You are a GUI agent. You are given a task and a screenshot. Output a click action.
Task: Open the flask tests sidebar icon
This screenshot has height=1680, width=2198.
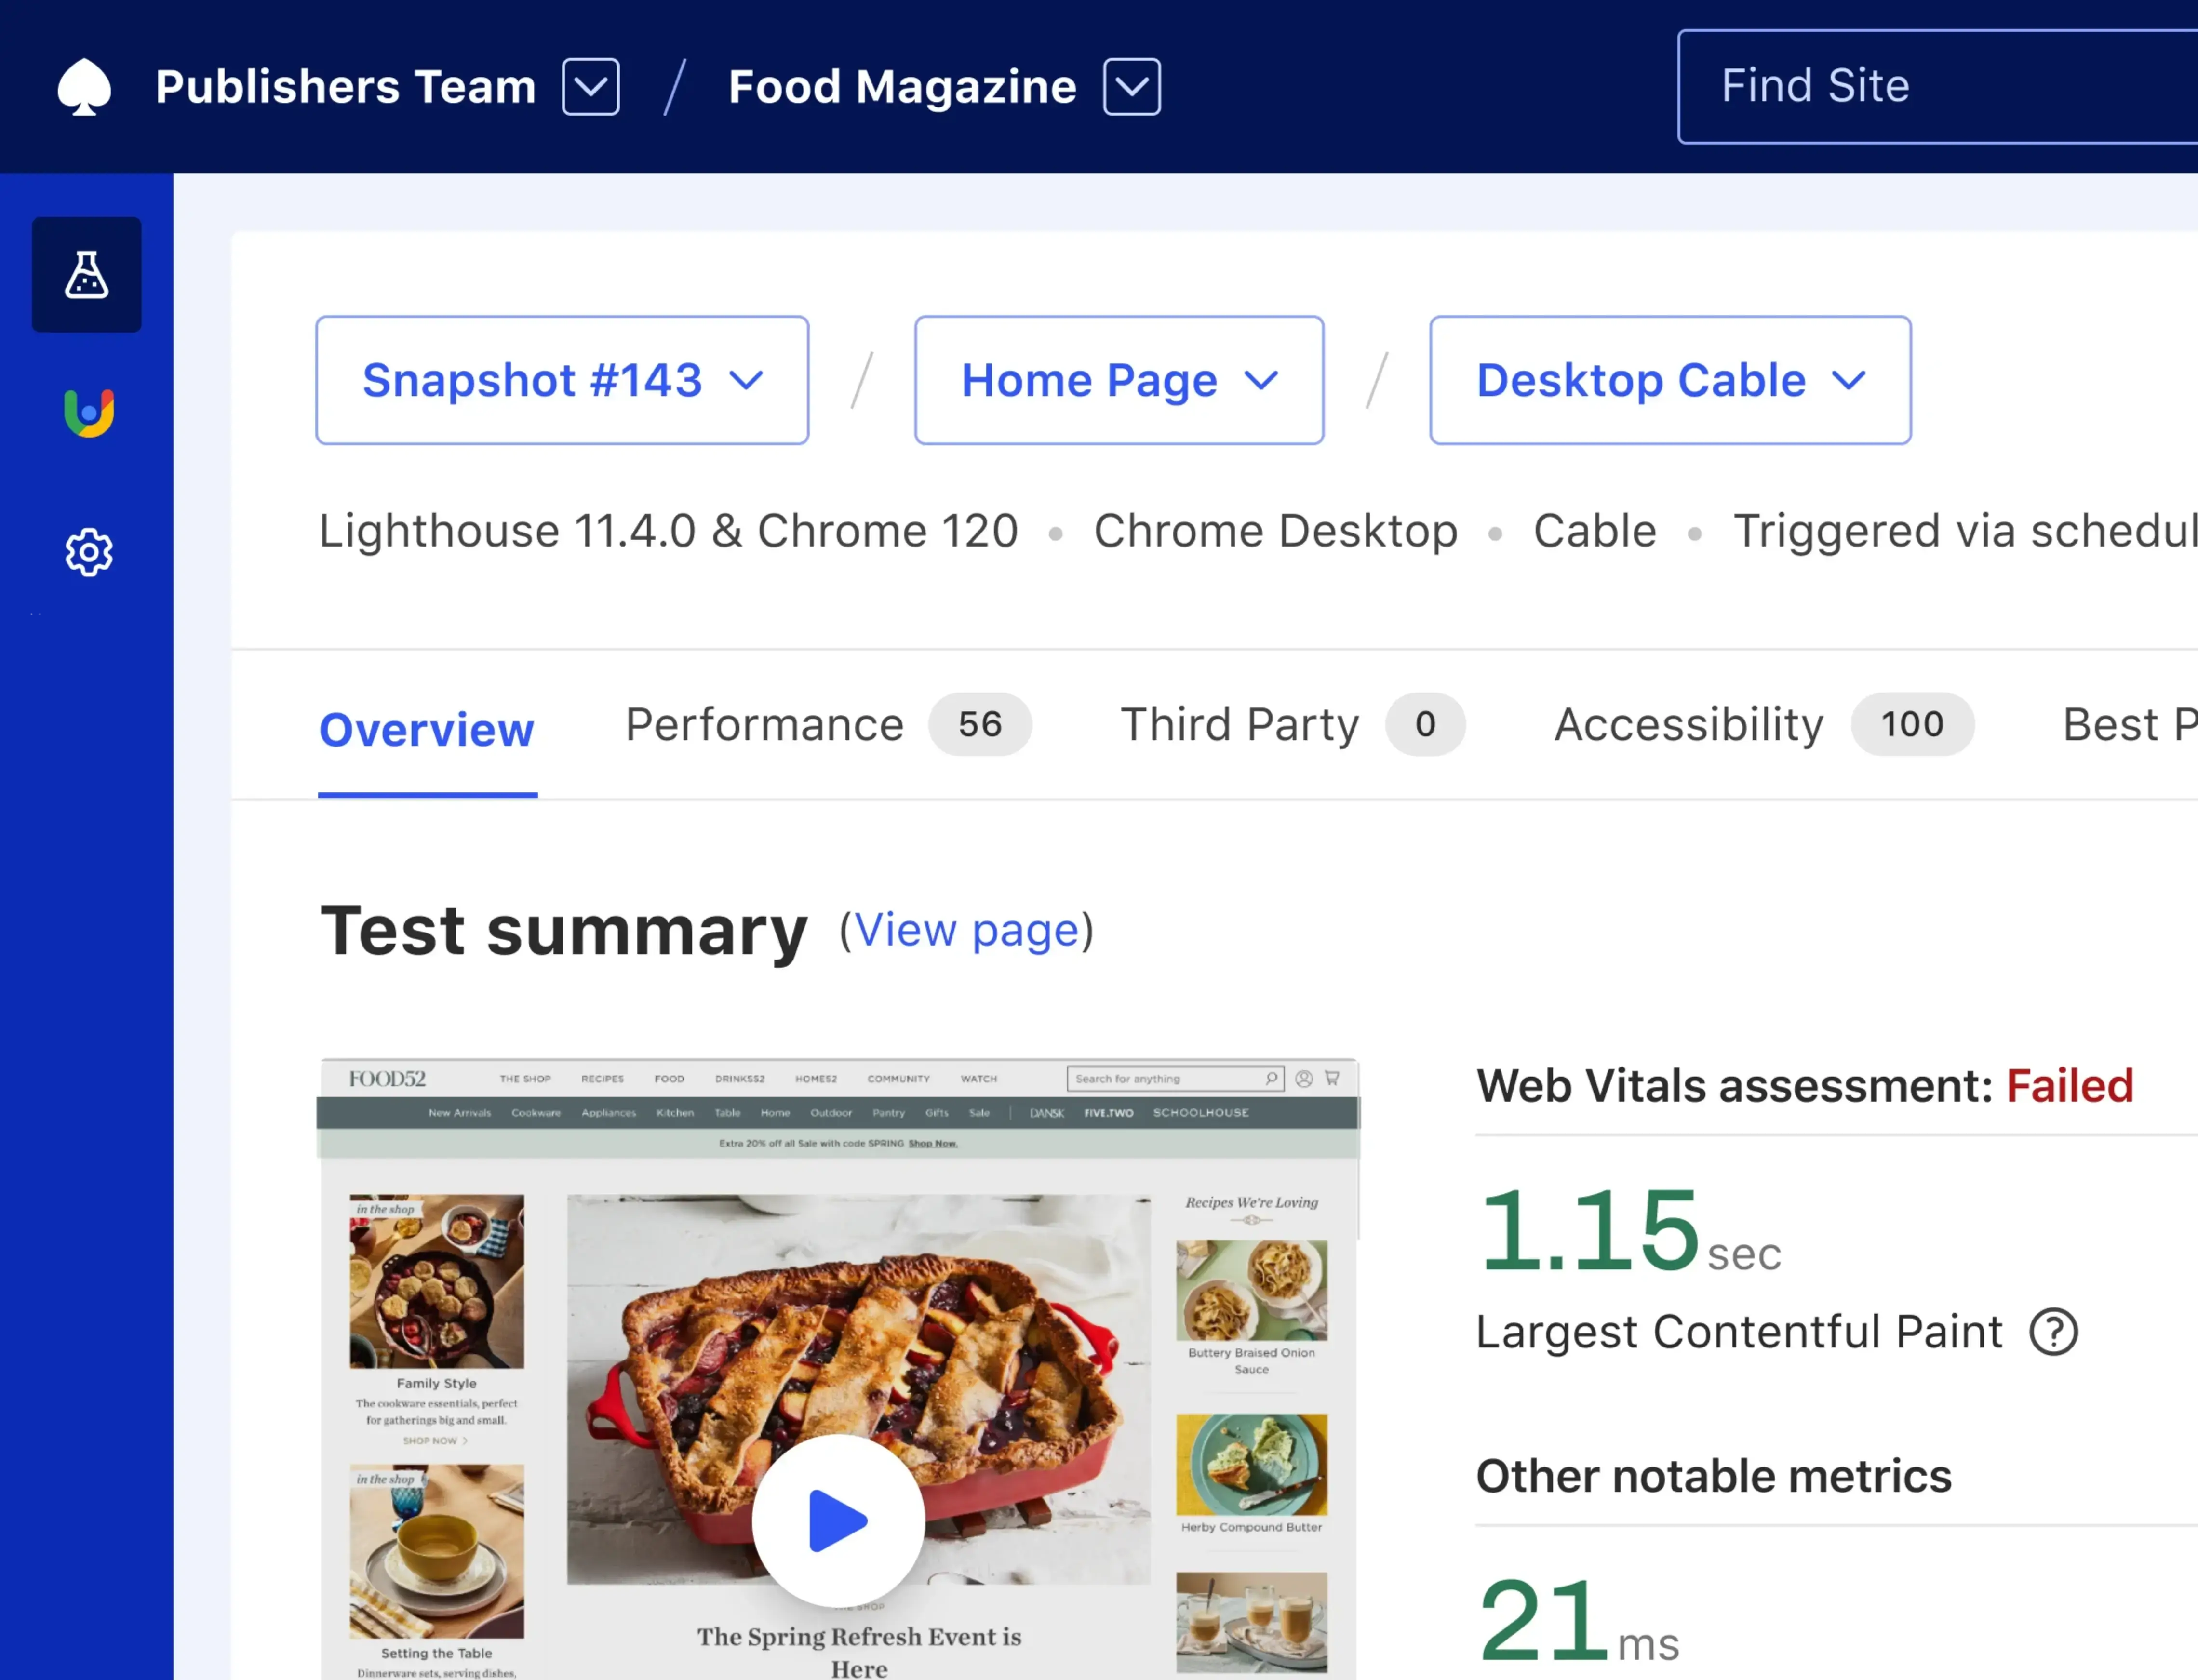coord(87,275)
